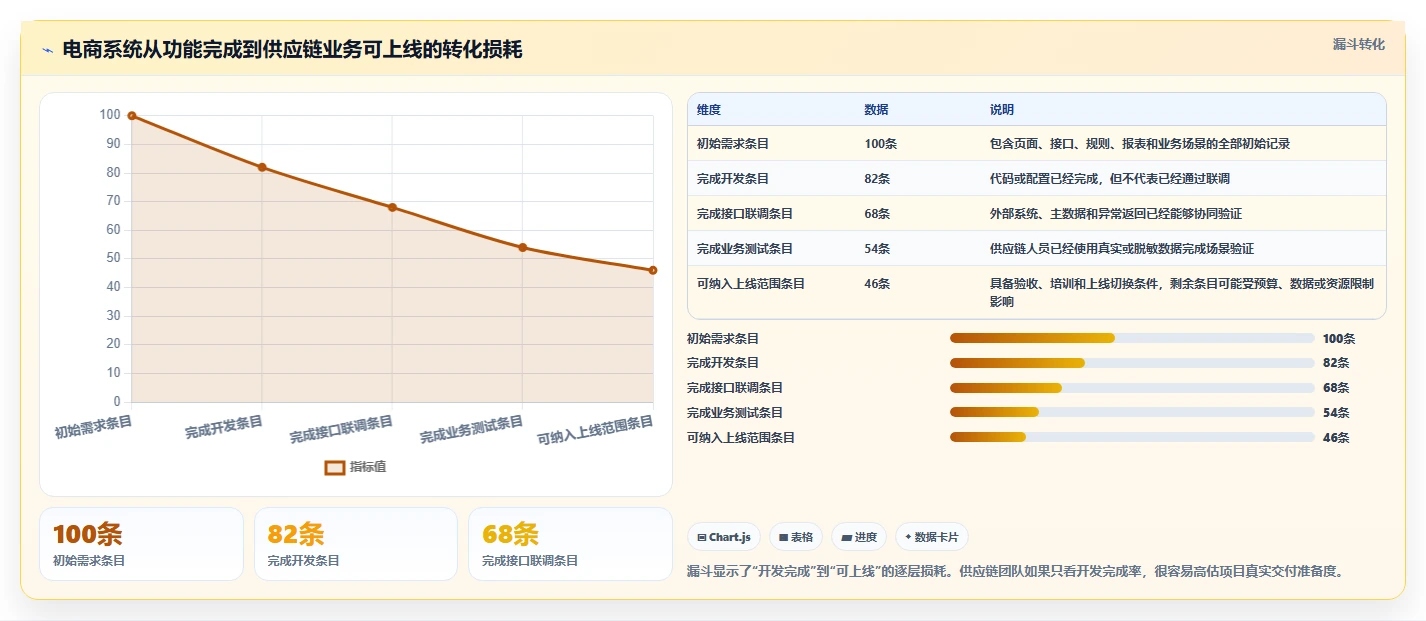Select the 68条 完成接口联调条目 card
The height and width of the screenshot is (621, 1426).
click(570, 544)
